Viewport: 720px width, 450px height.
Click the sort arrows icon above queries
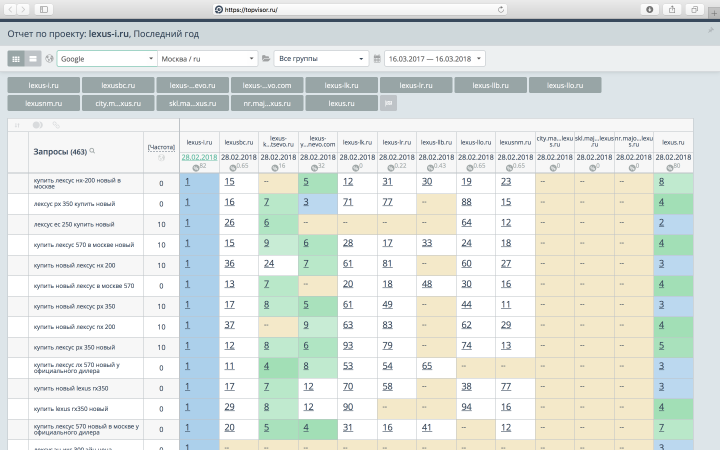17,125
